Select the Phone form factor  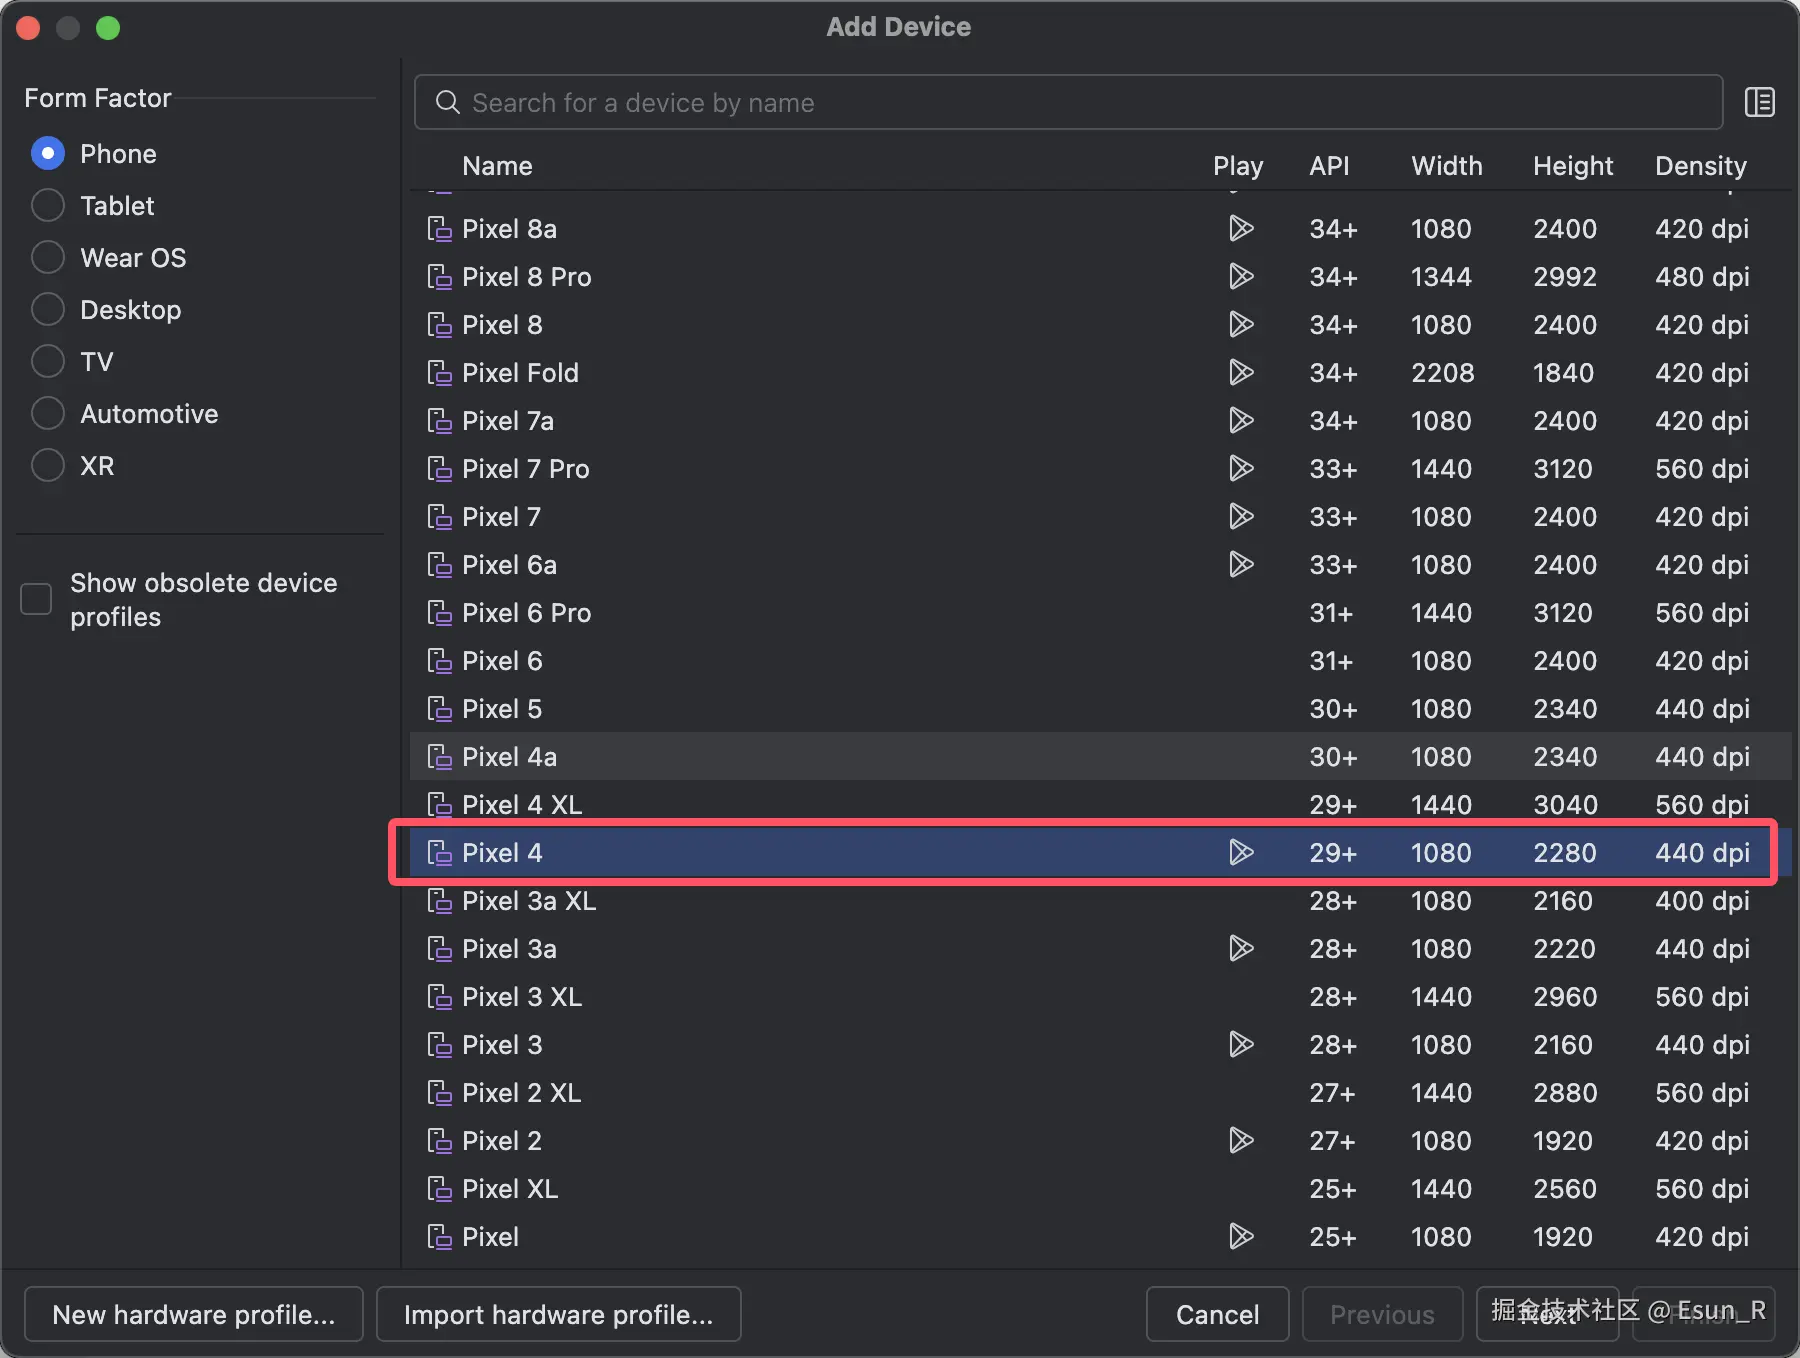pos(48,154)
